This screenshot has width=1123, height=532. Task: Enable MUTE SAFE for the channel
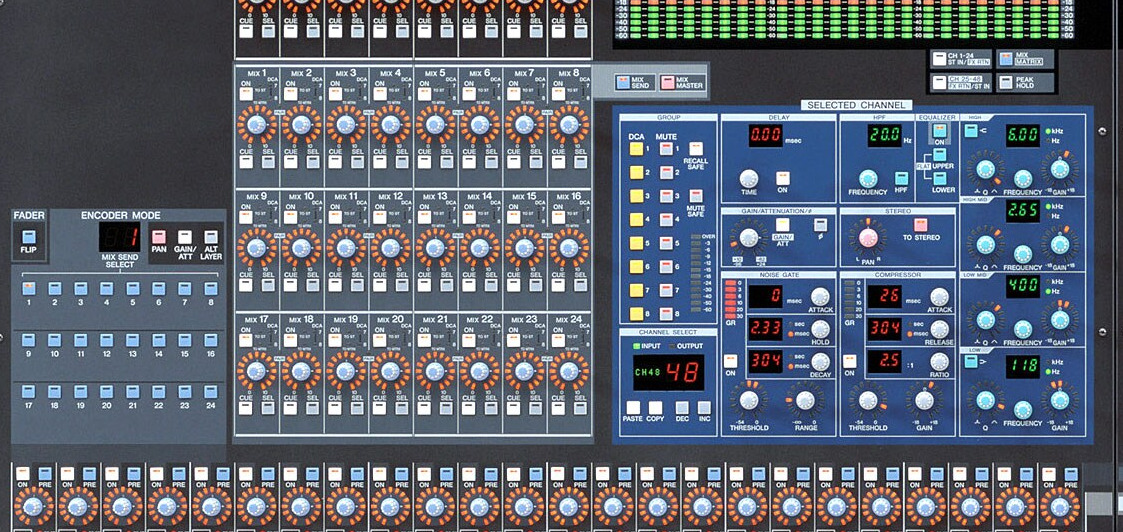coord(695,196)
